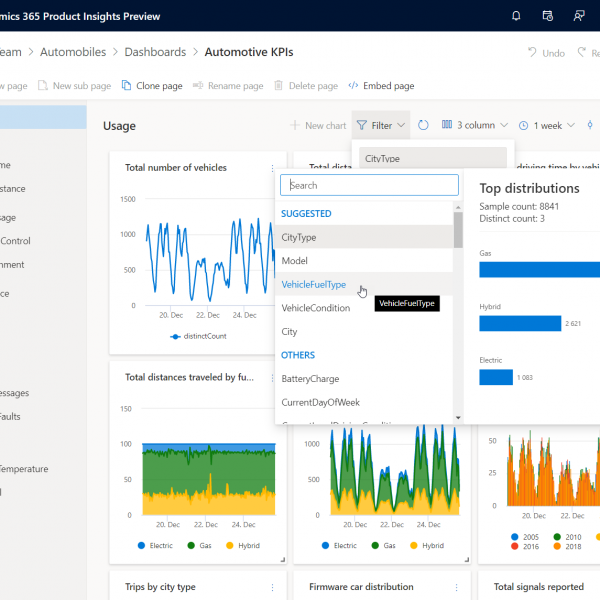This screenshot has height=600, width=600.
Task: Click the refresh circular arrow icon
Action: tap(423, 125)
